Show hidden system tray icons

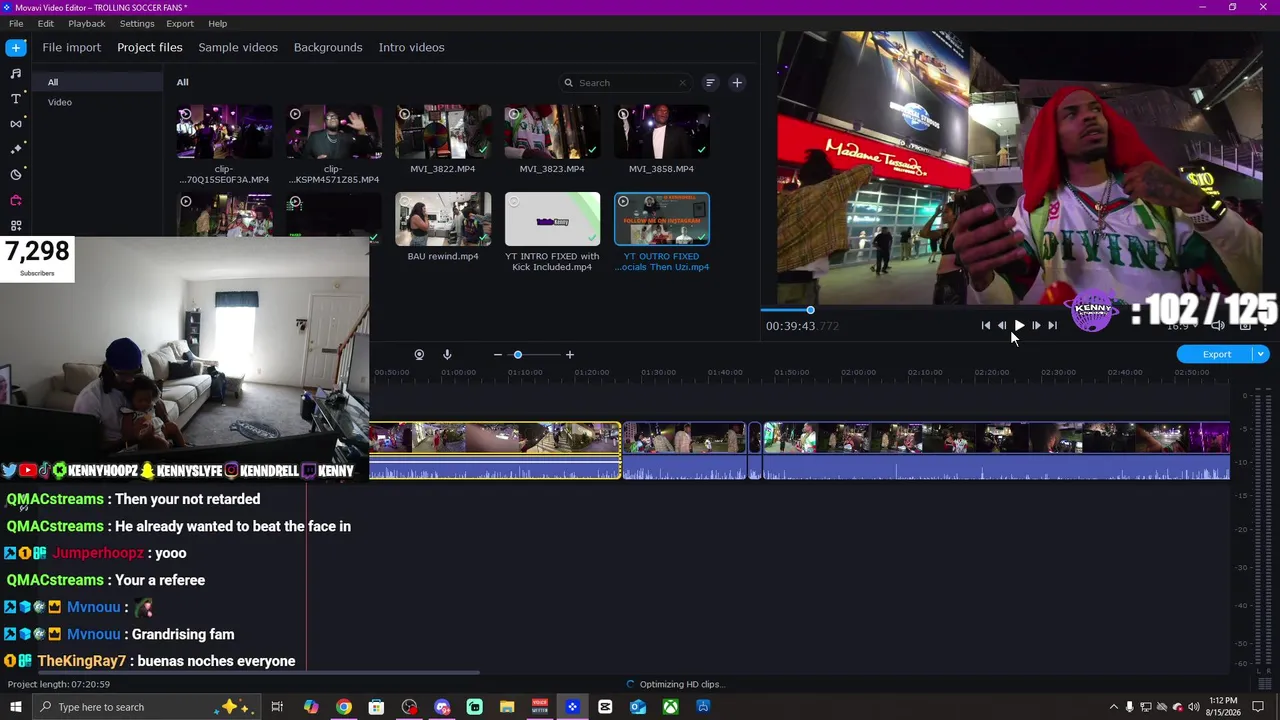click(x=1114, y=707)
